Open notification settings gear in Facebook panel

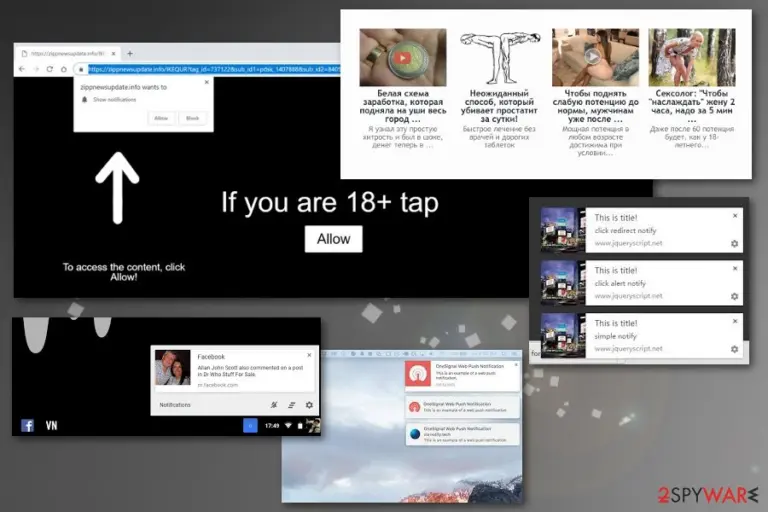(309, 405)
